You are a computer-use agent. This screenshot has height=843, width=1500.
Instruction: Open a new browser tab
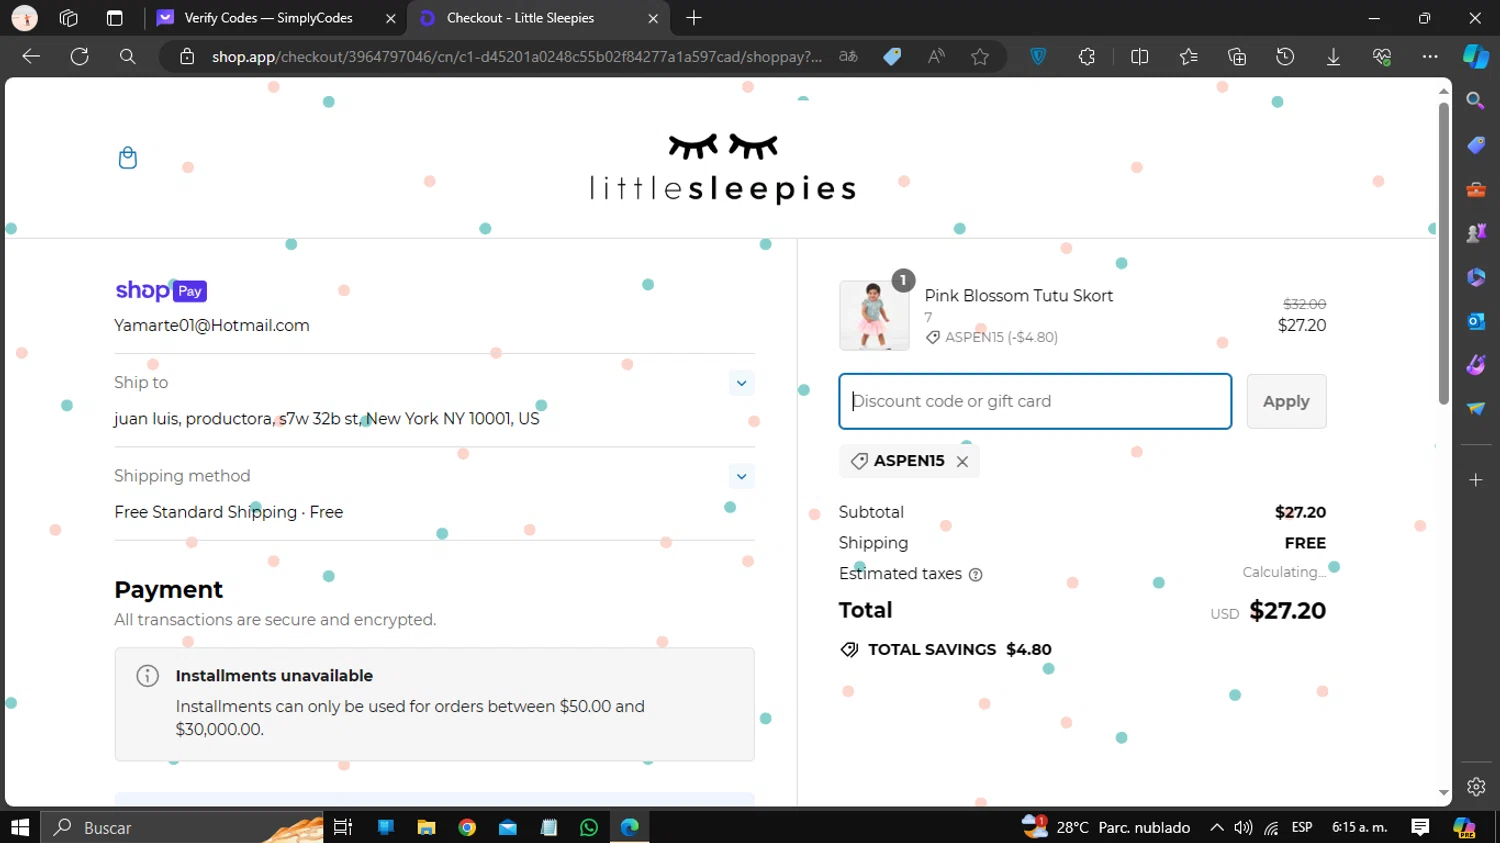(x=694, y=18)
